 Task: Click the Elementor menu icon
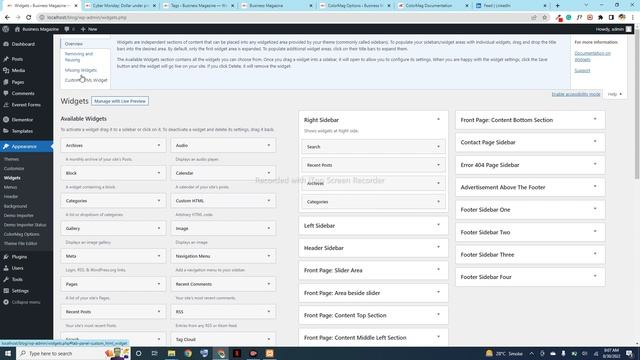pyautogui.click(x=6, y=120)
